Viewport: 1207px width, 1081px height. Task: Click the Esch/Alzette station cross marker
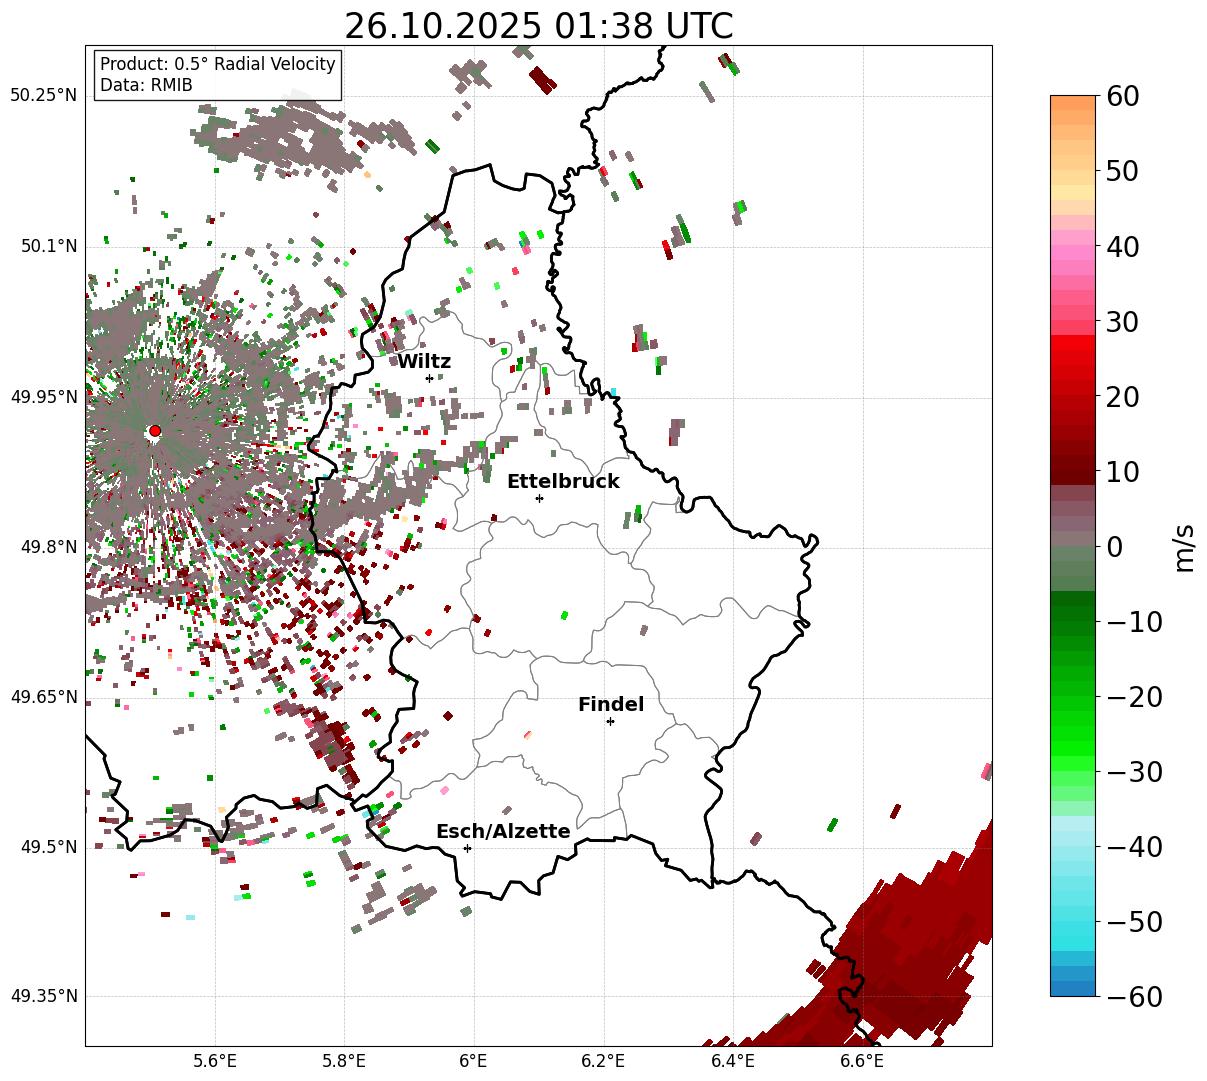point(467,848)
